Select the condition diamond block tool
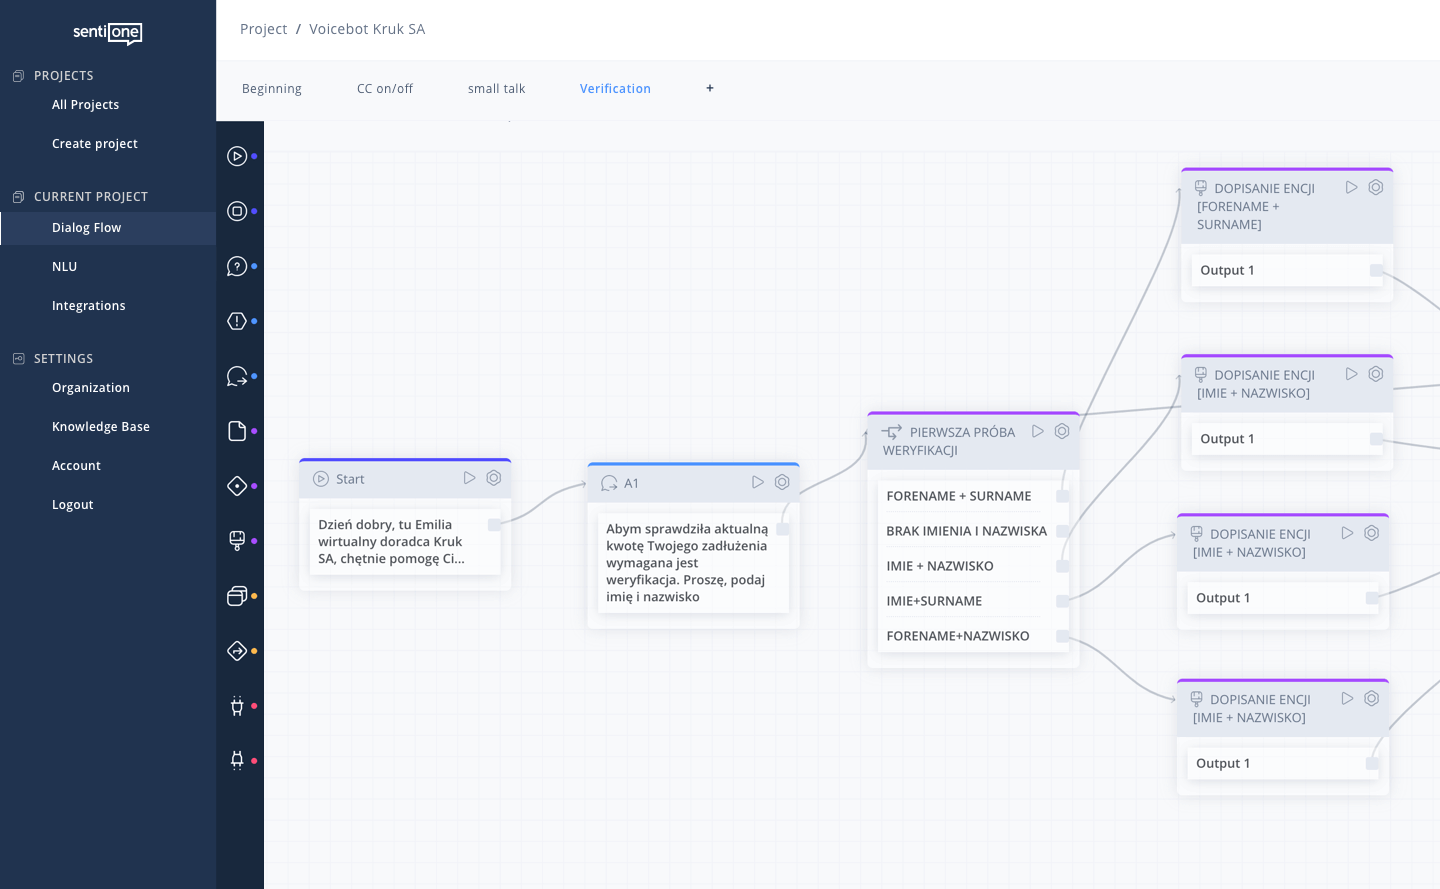Screen dimensions: 1440x889 (238, 486)
